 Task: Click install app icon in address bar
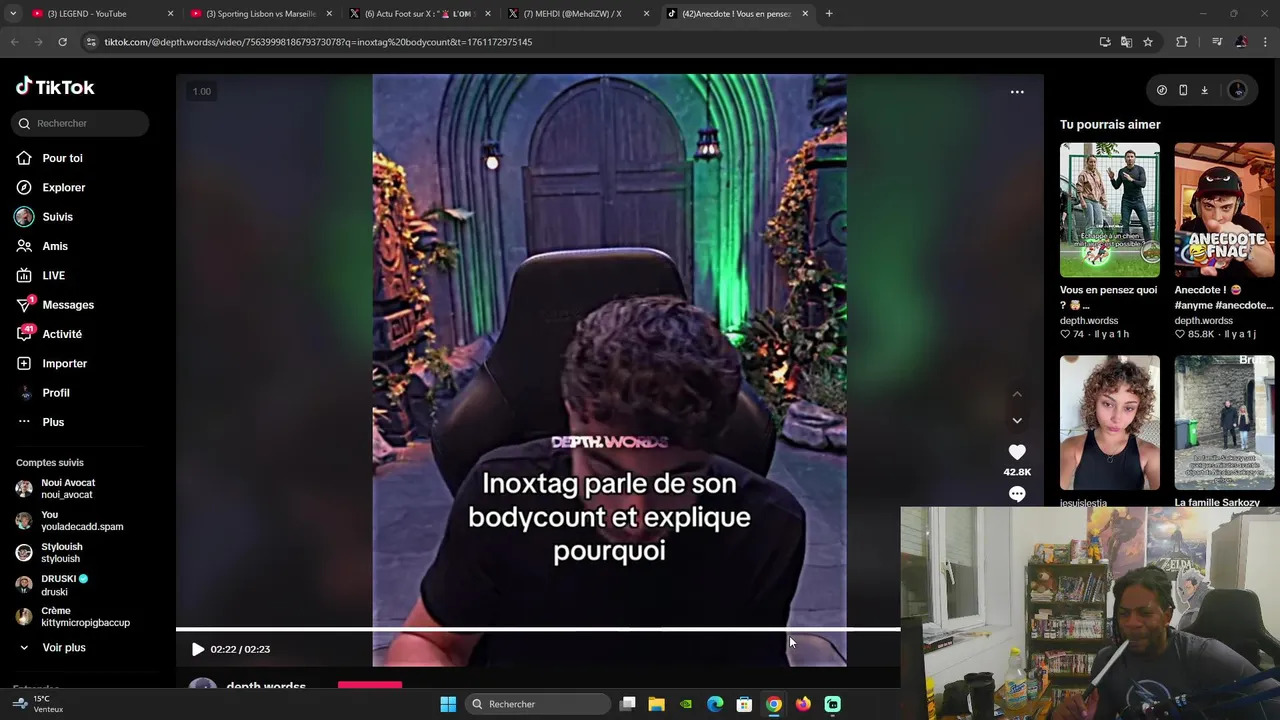click(x=1105, y=42)
